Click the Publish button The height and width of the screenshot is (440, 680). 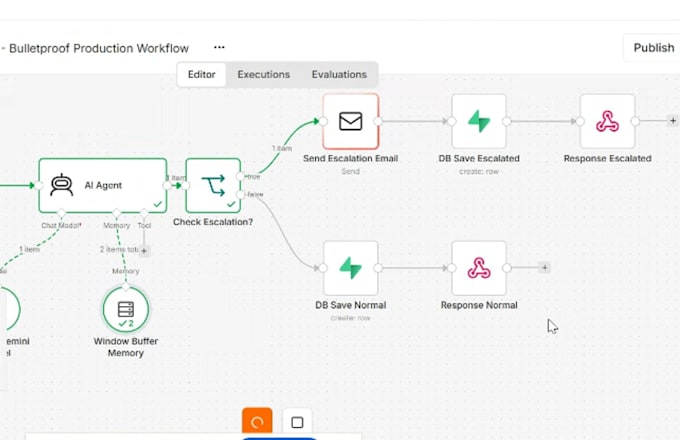(654, 48)
